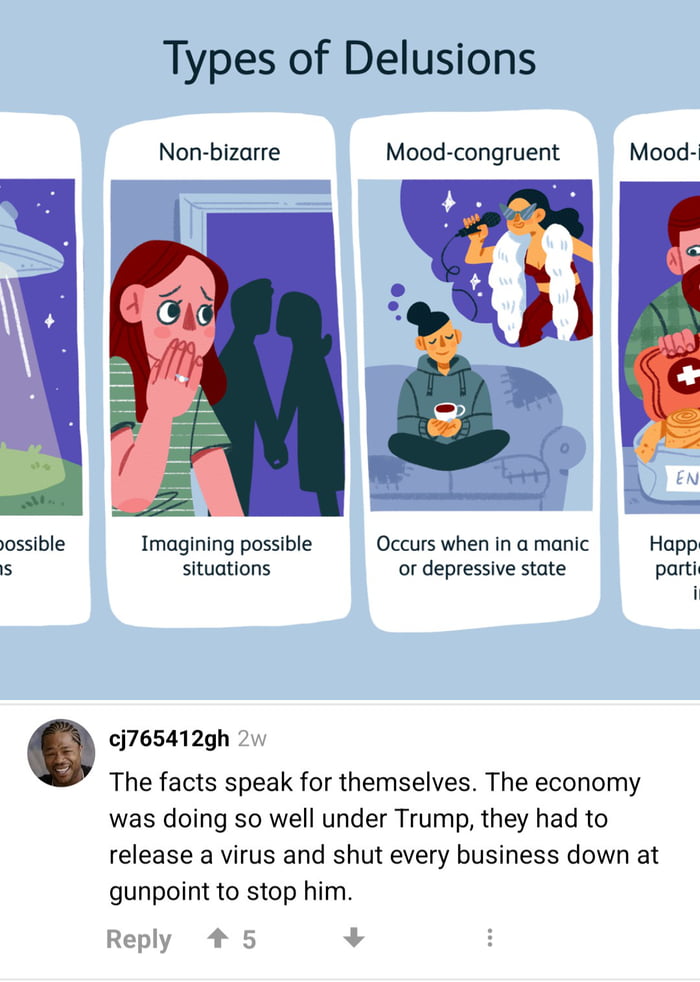Click the Non-bizarre card title
700x982 pixels.
click(x=219, y=152)
